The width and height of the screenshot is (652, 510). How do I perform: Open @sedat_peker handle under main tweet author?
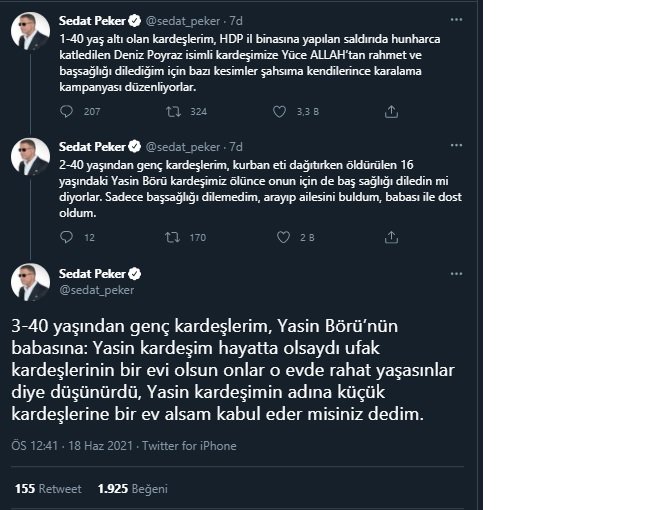tap(96, 290)
